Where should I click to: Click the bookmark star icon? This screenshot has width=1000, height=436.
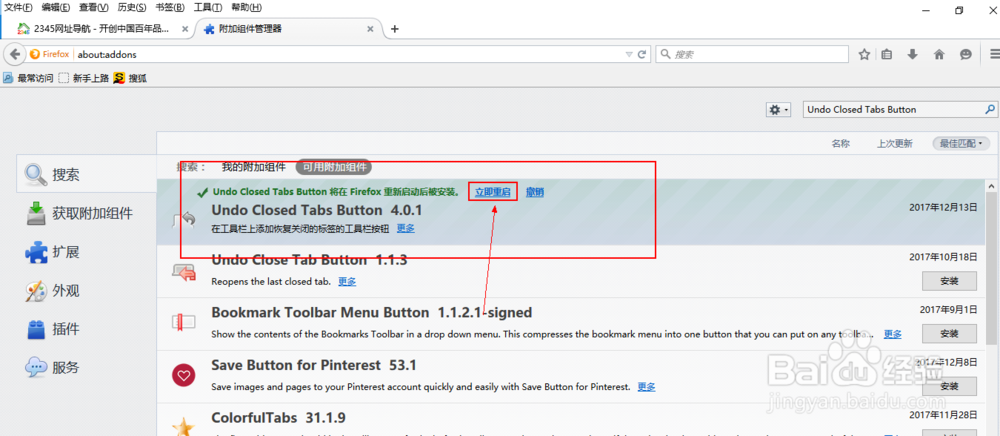click(864, 55)
